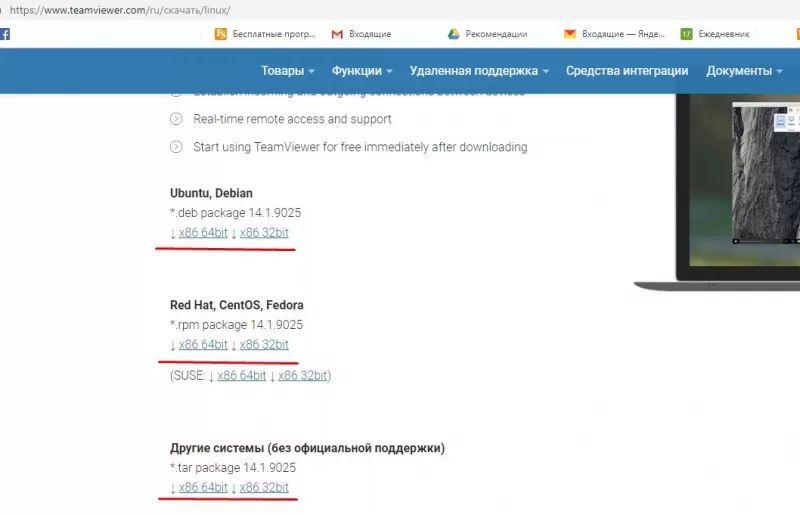Open the Facebook bookmark icon
The height and width of the screenshot is (515, 800).
pyautogui.click(x=5, y=34)
